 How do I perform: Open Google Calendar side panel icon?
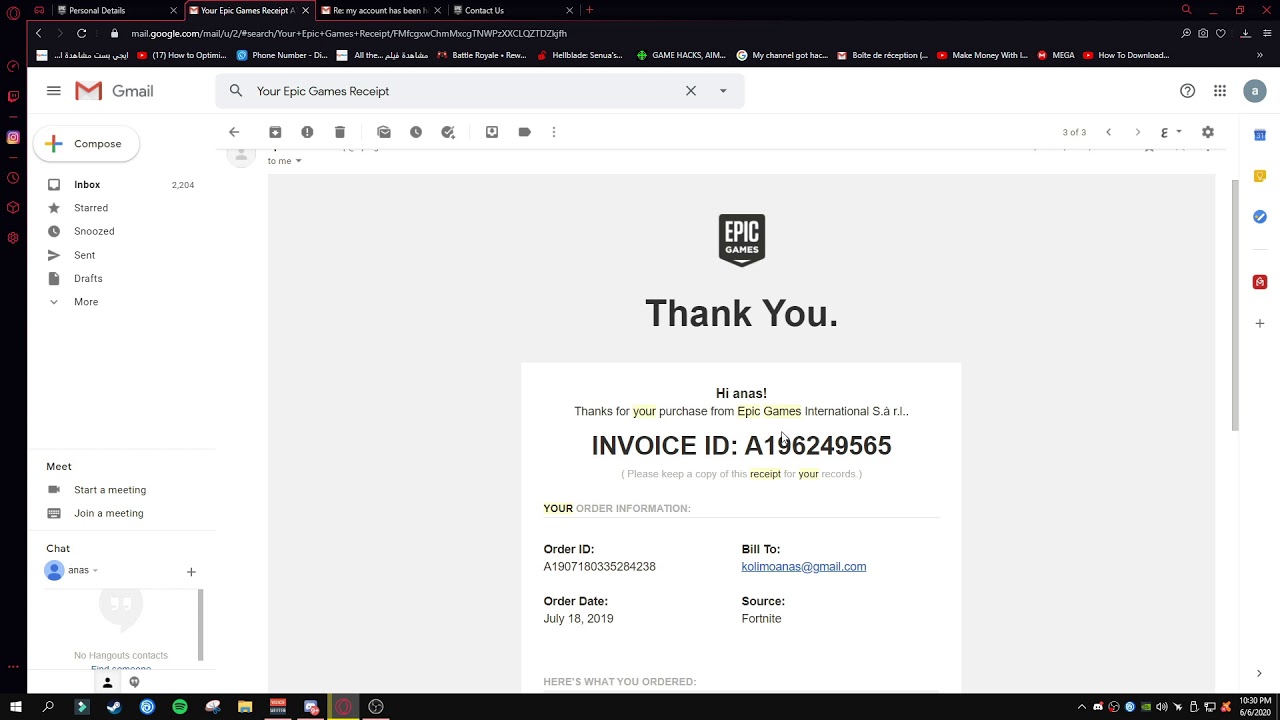click(1260, 135)
